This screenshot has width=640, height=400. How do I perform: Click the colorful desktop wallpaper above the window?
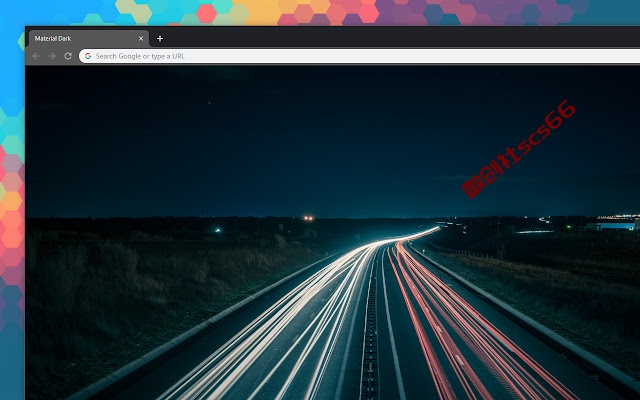point(318,12)
